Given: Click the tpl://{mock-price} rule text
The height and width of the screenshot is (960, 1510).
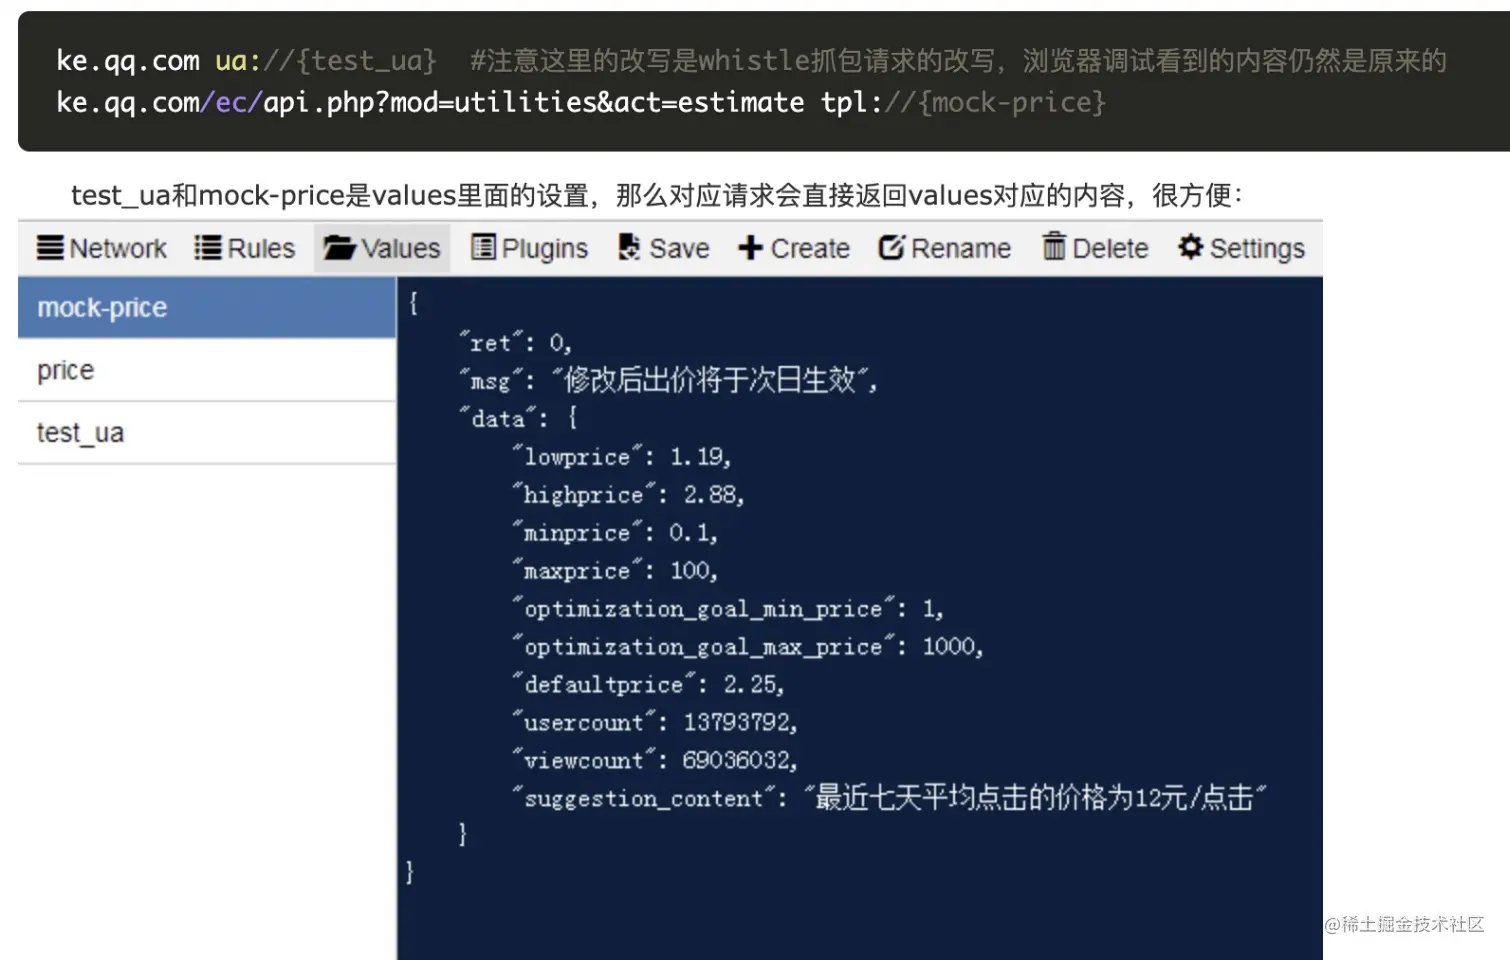Looking at the screenshot, I should tap(963, 102).
